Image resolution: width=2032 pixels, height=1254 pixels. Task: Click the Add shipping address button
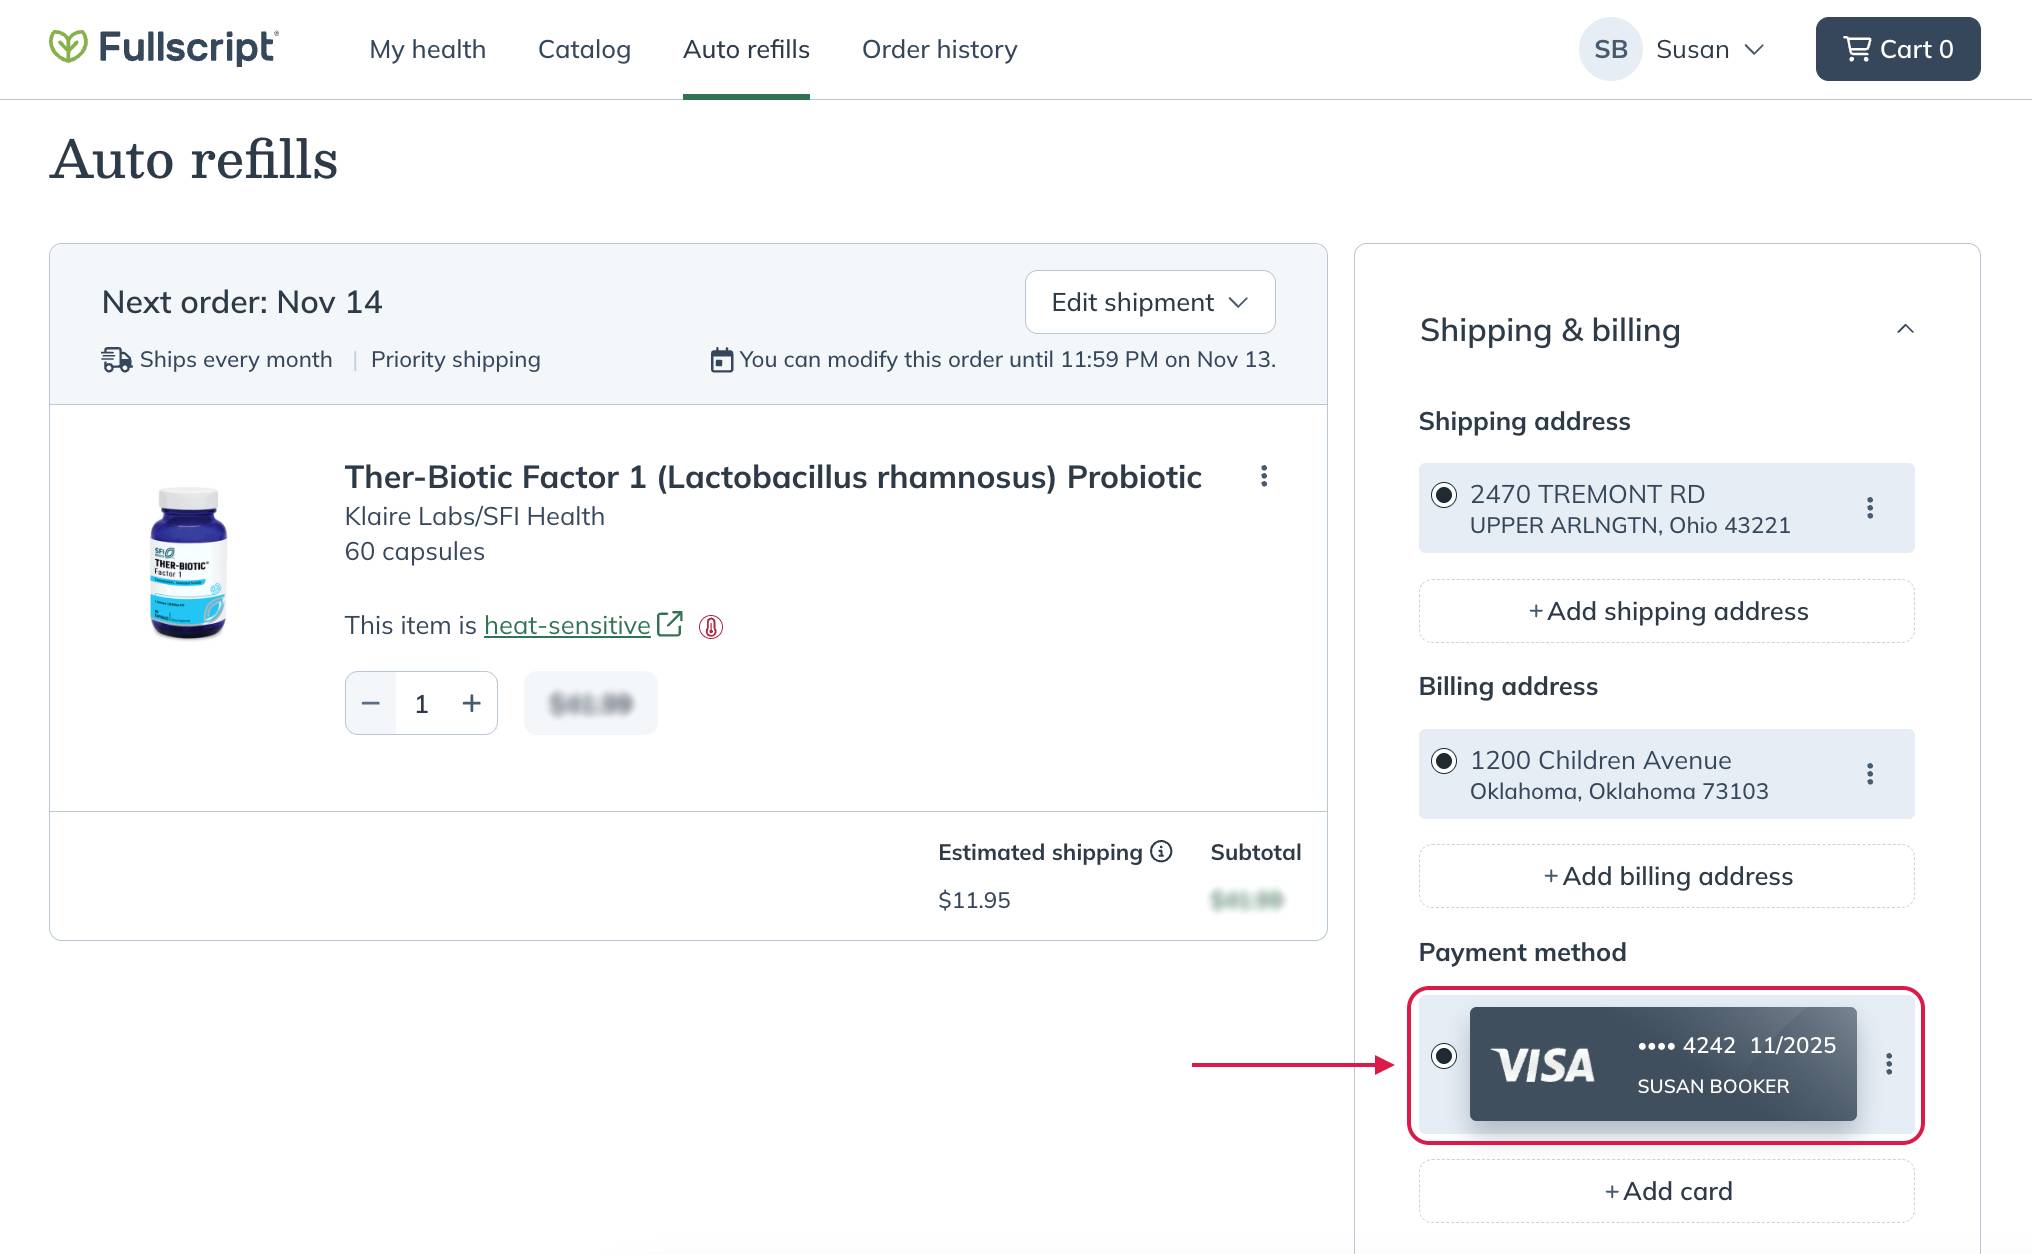click(x=1668, y=610)
